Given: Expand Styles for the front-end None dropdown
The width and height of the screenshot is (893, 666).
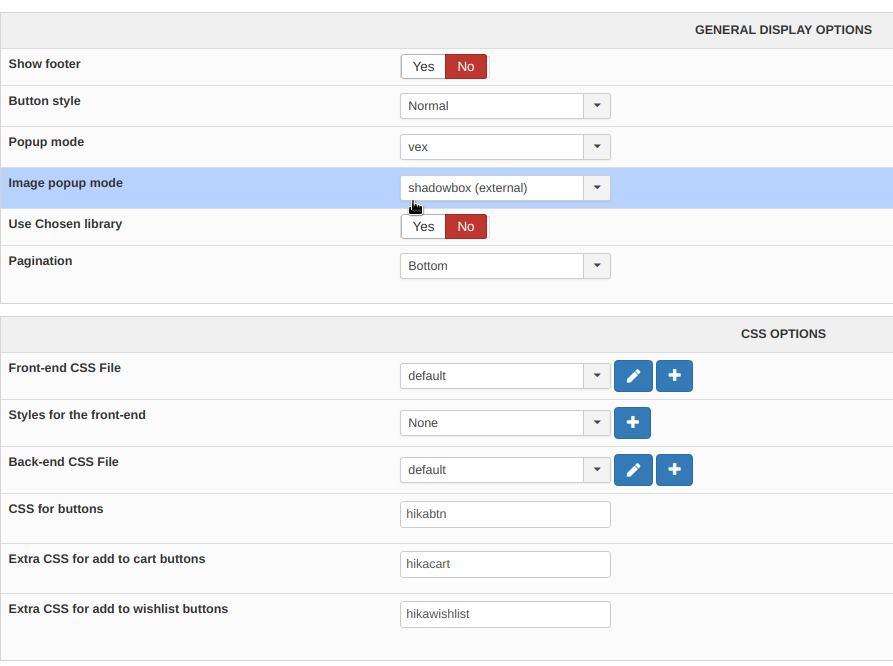Looking at the screenshot, I should coord(505,423).
